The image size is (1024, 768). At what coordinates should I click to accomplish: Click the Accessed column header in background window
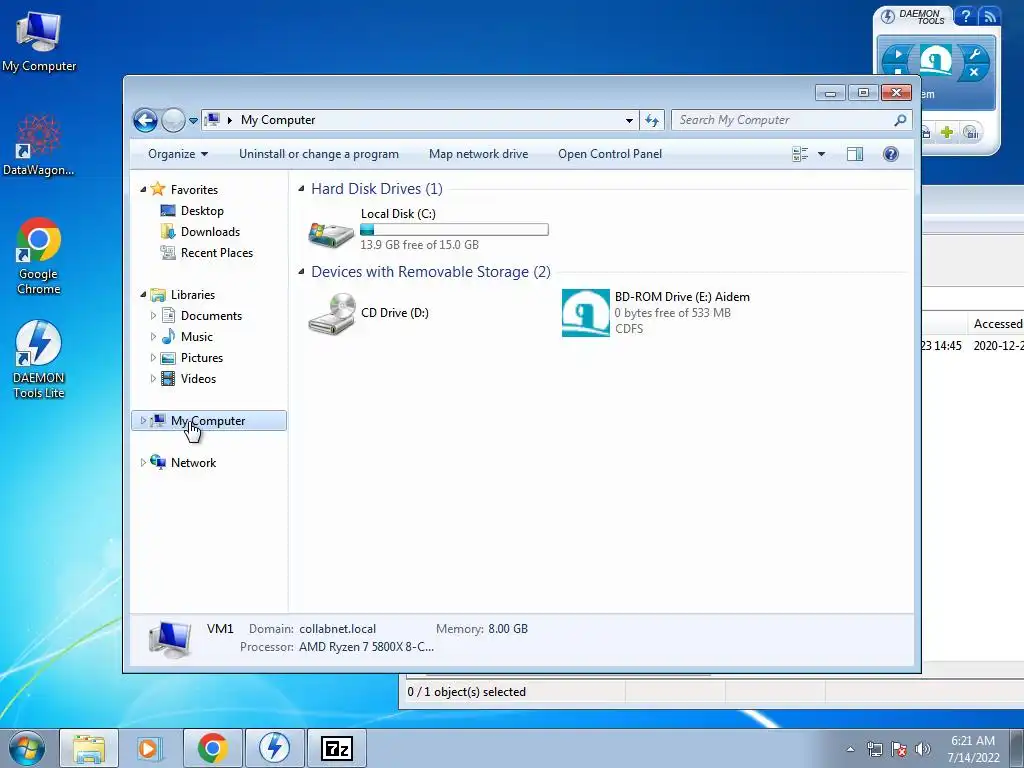tap(997, 324)
